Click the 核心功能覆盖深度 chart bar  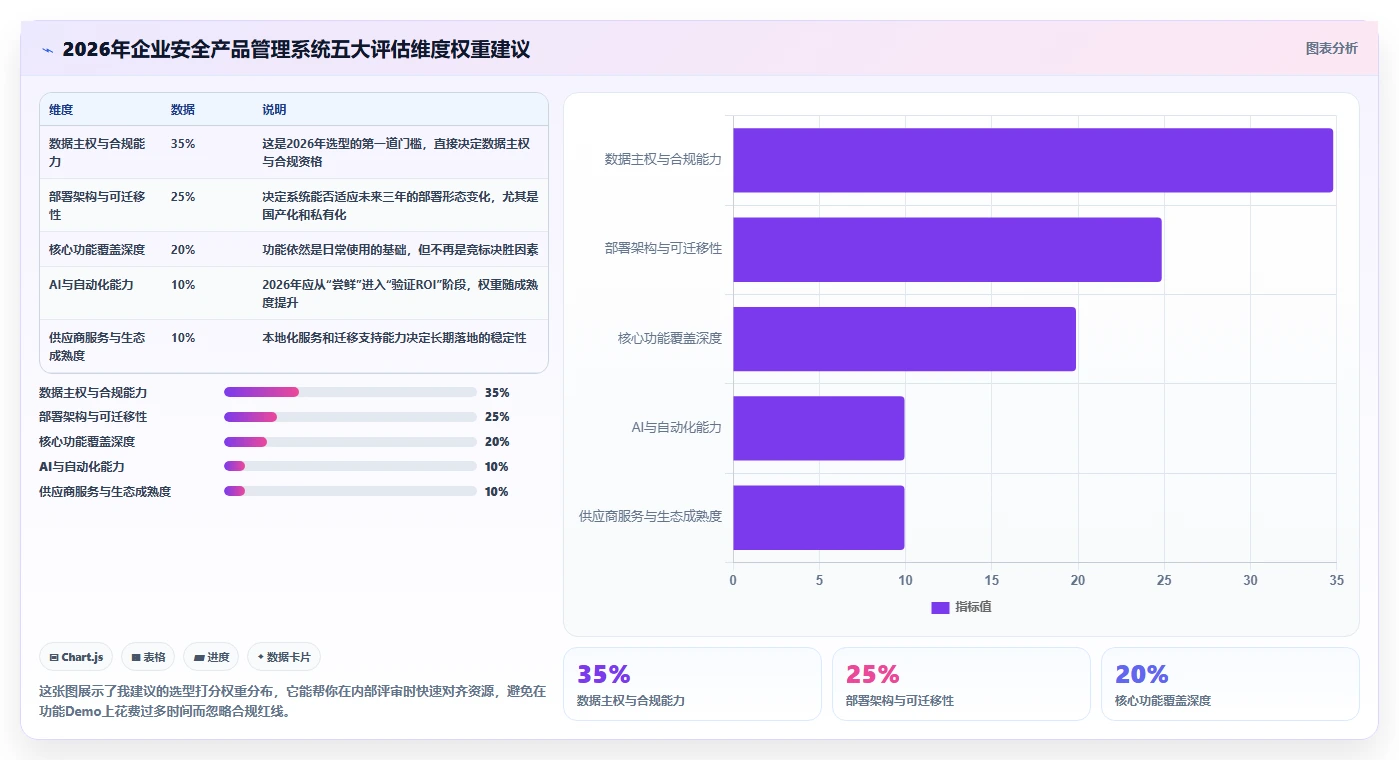904,339
